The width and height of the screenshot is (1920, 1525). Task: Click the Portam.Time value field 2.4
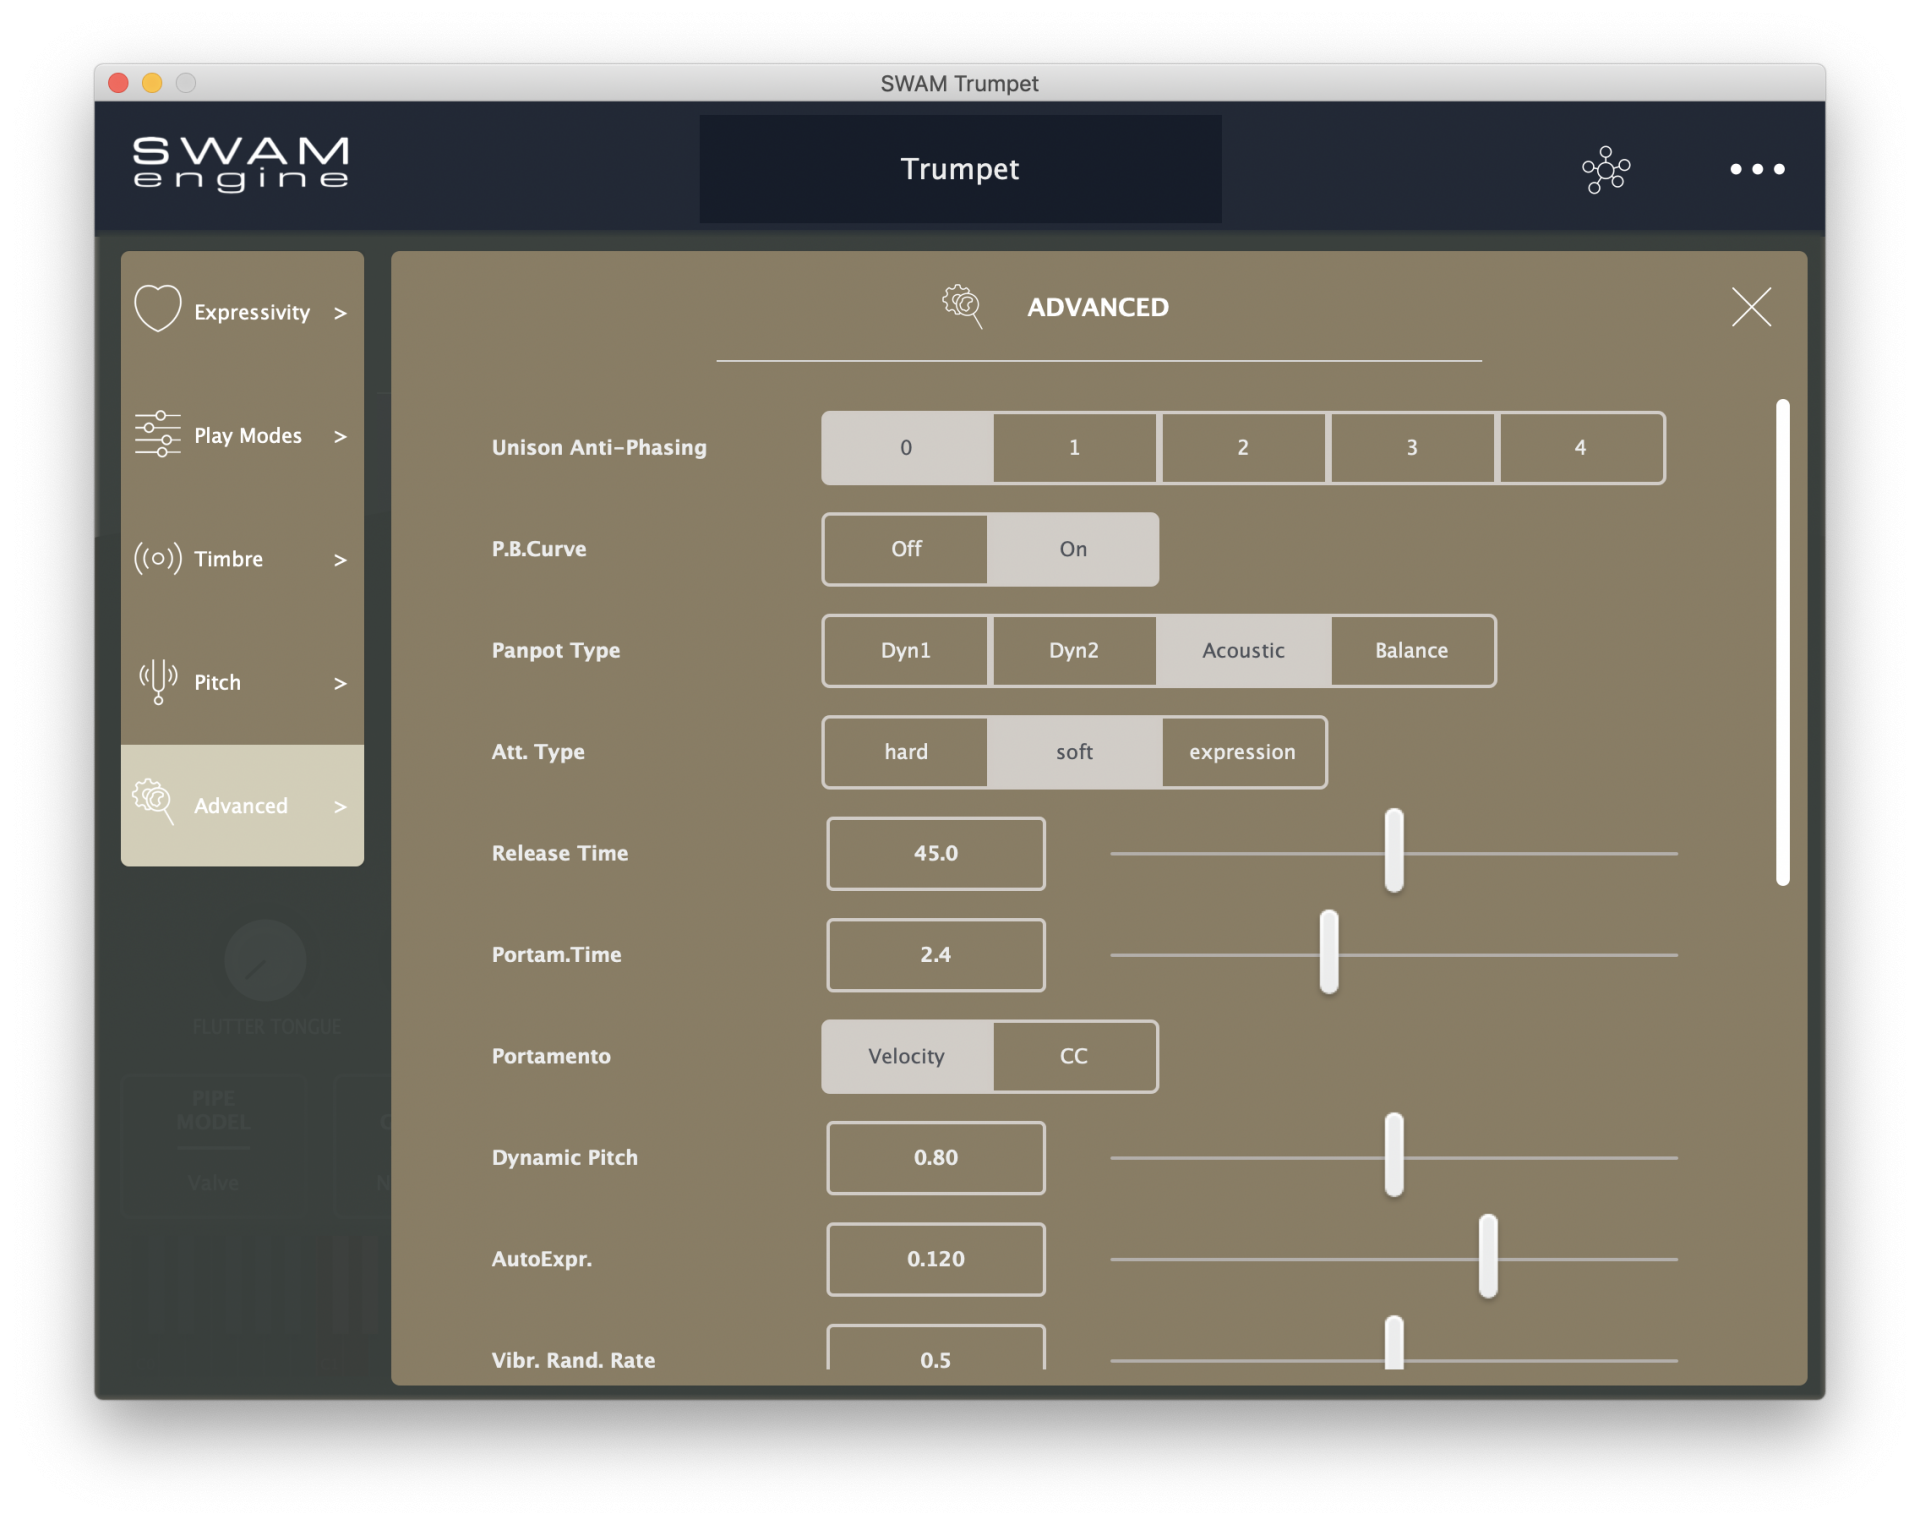(936, 955)
